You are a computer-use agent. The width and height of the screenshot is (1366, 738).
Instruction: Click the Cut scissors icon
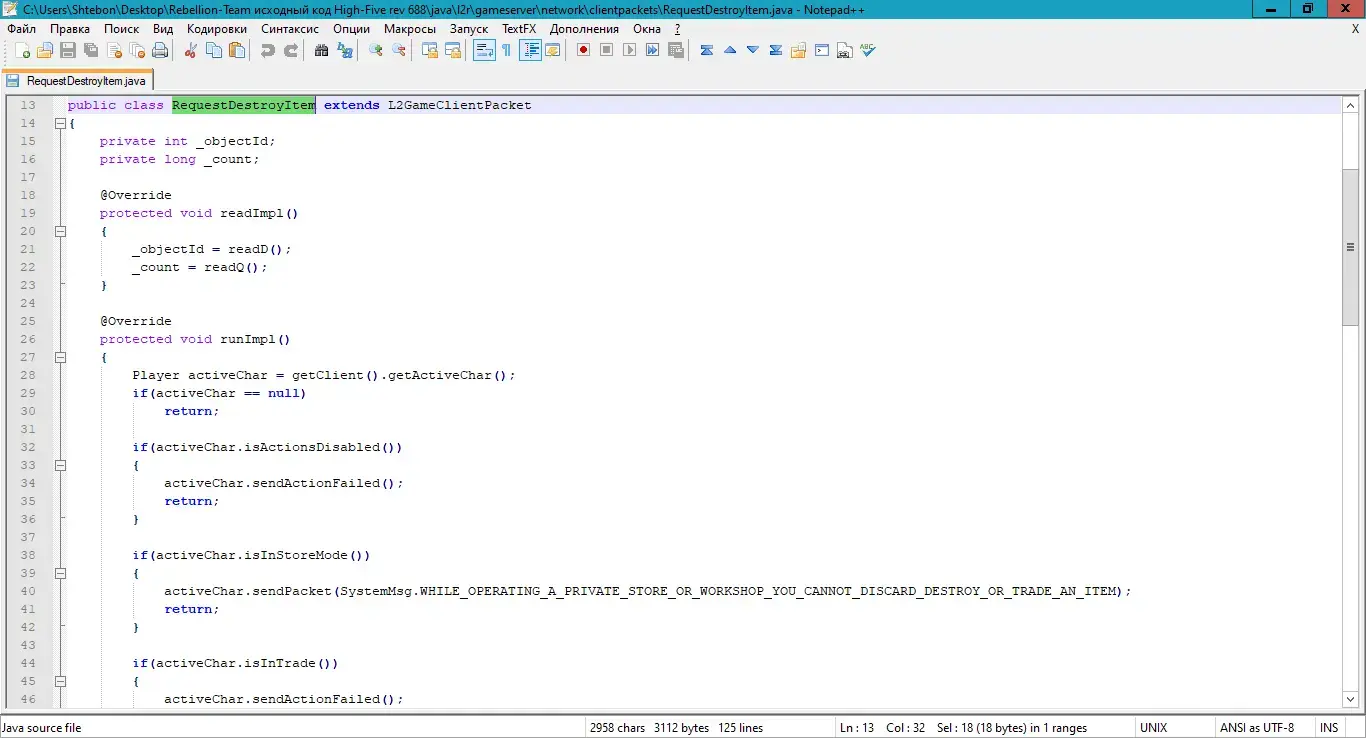[x=190, y=50]
